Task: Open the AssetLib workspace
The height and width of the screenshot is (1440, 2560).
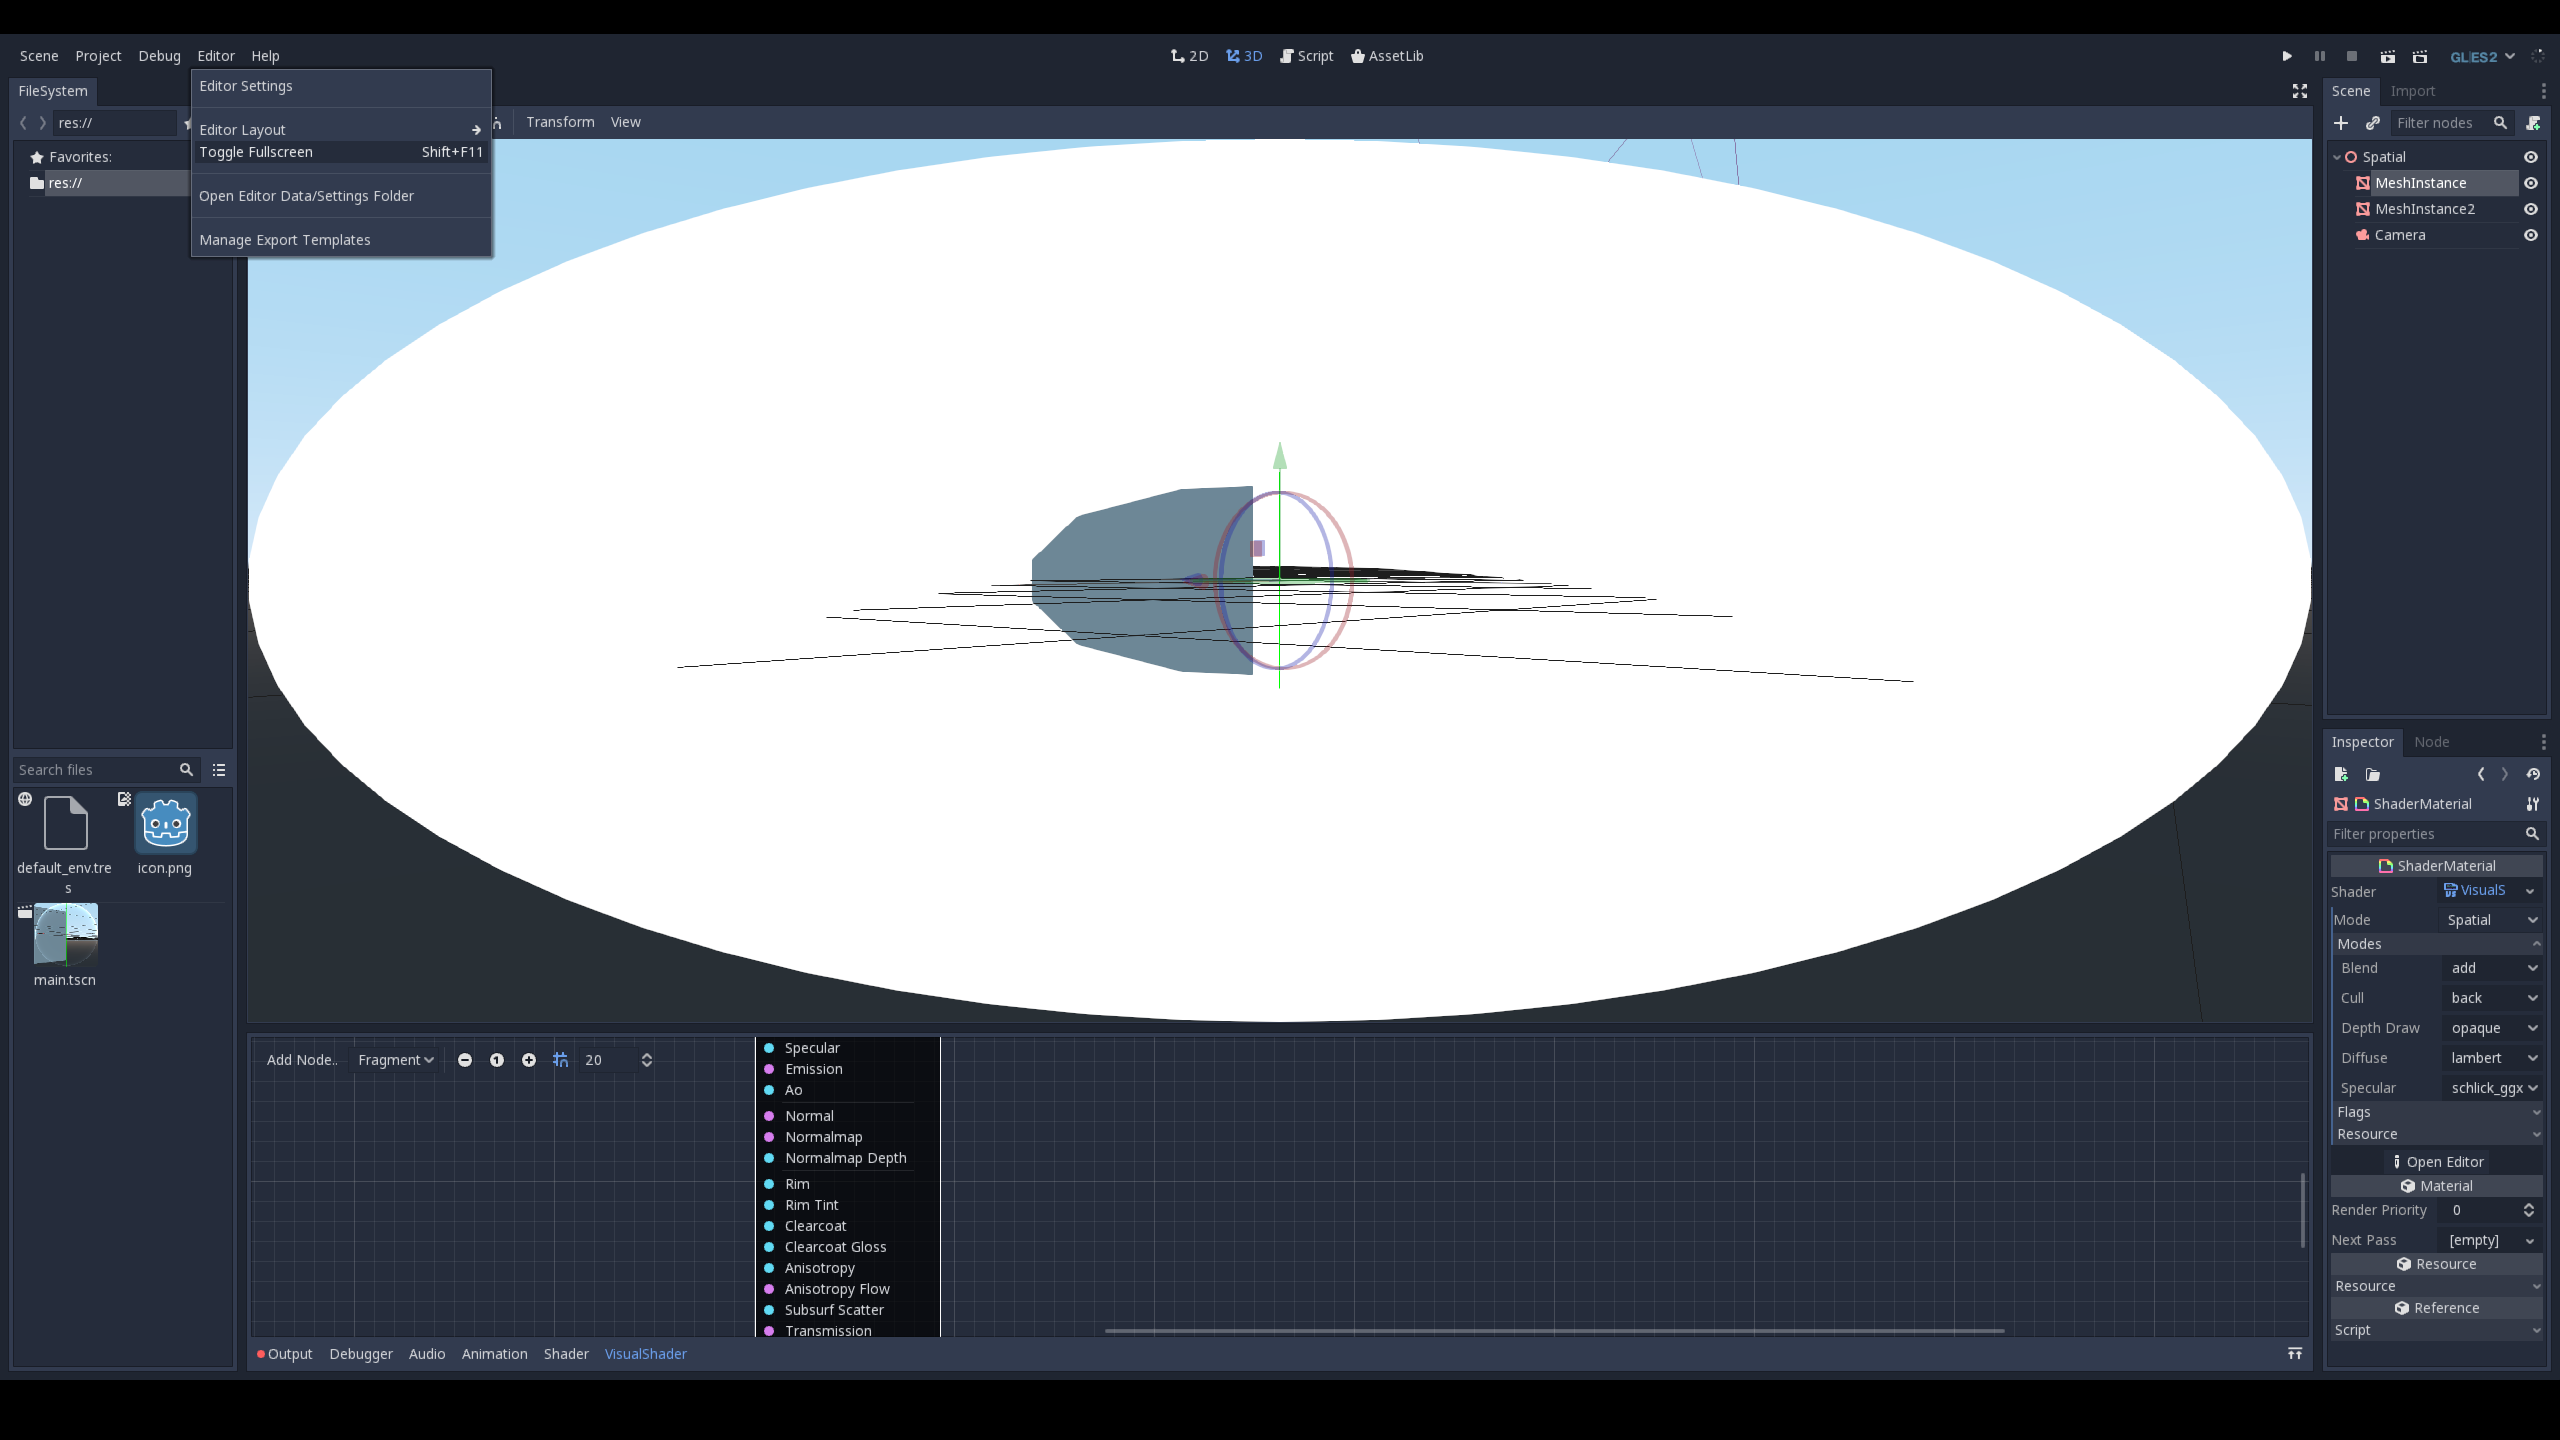Action: [x=1387, y=55]
